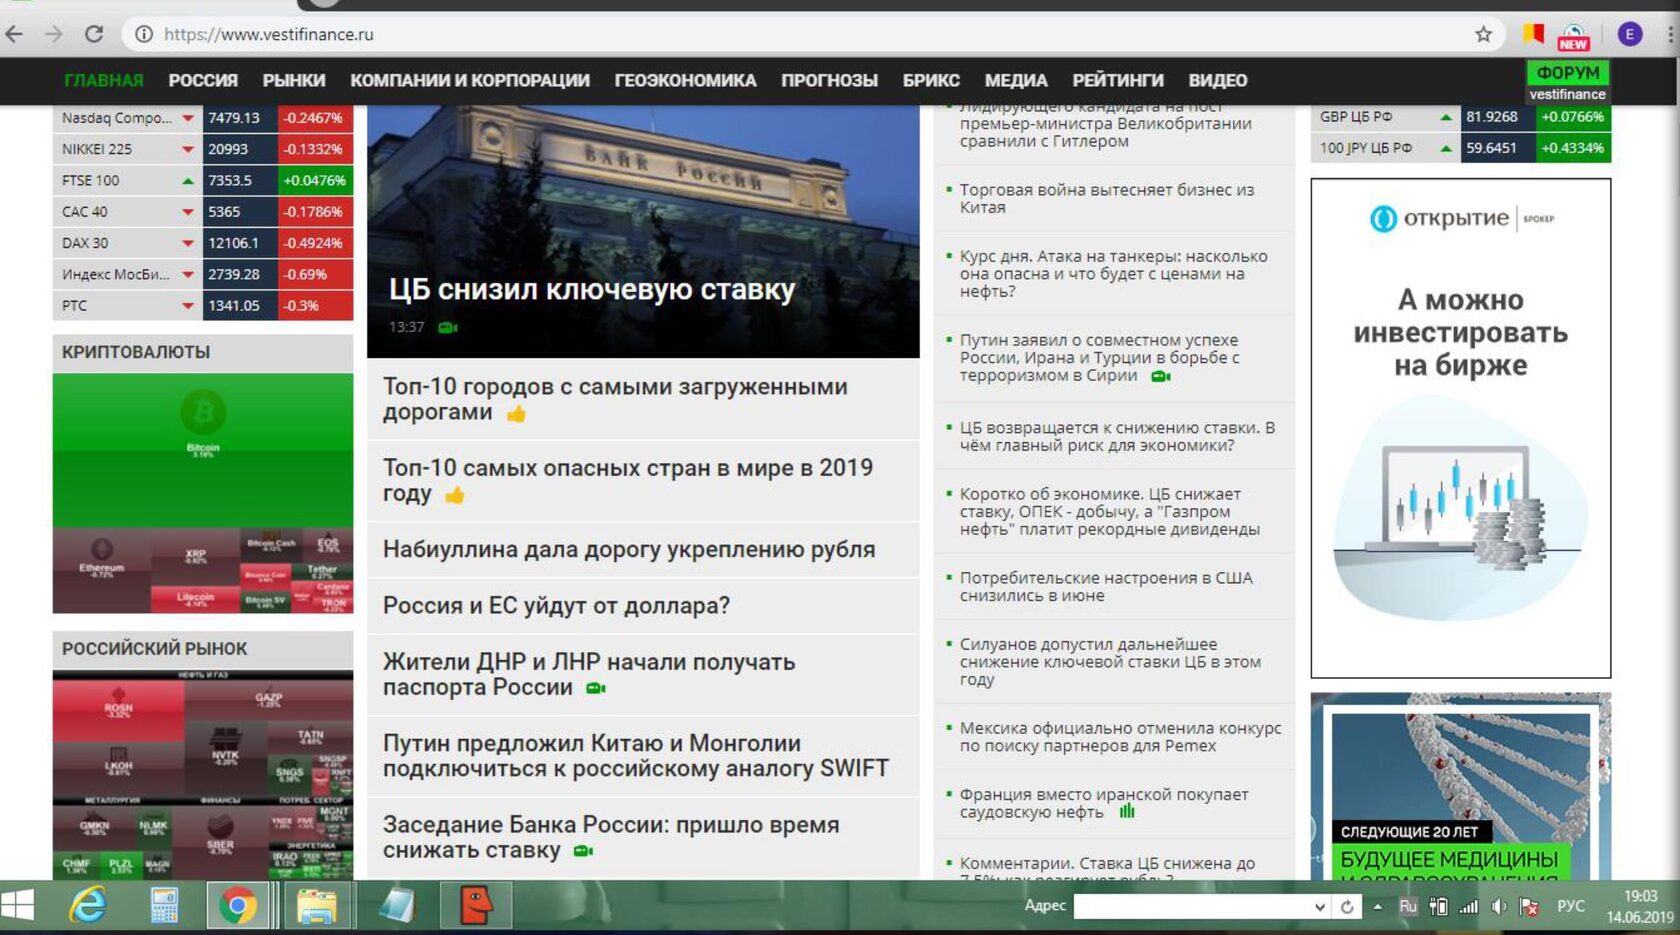Click video icon after Путин заявил о совместном успехе
Screen dimensions: 1680x935
tap(1160, 376)
